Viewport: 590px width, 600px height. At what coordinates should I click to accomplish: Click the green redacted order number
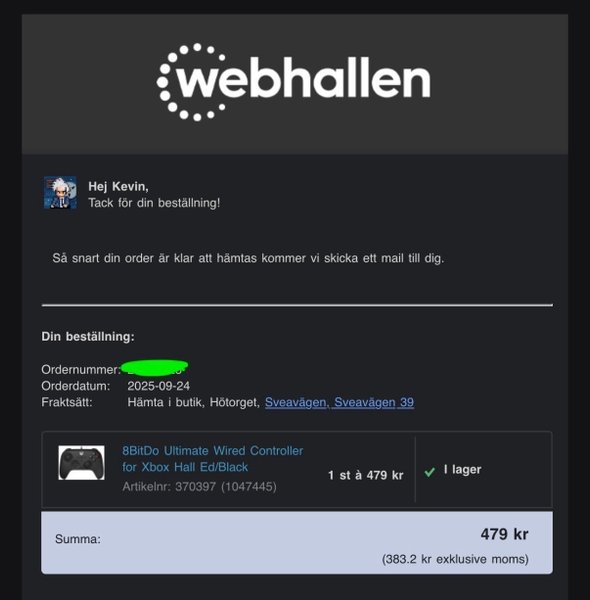click(x=154, y=368)
